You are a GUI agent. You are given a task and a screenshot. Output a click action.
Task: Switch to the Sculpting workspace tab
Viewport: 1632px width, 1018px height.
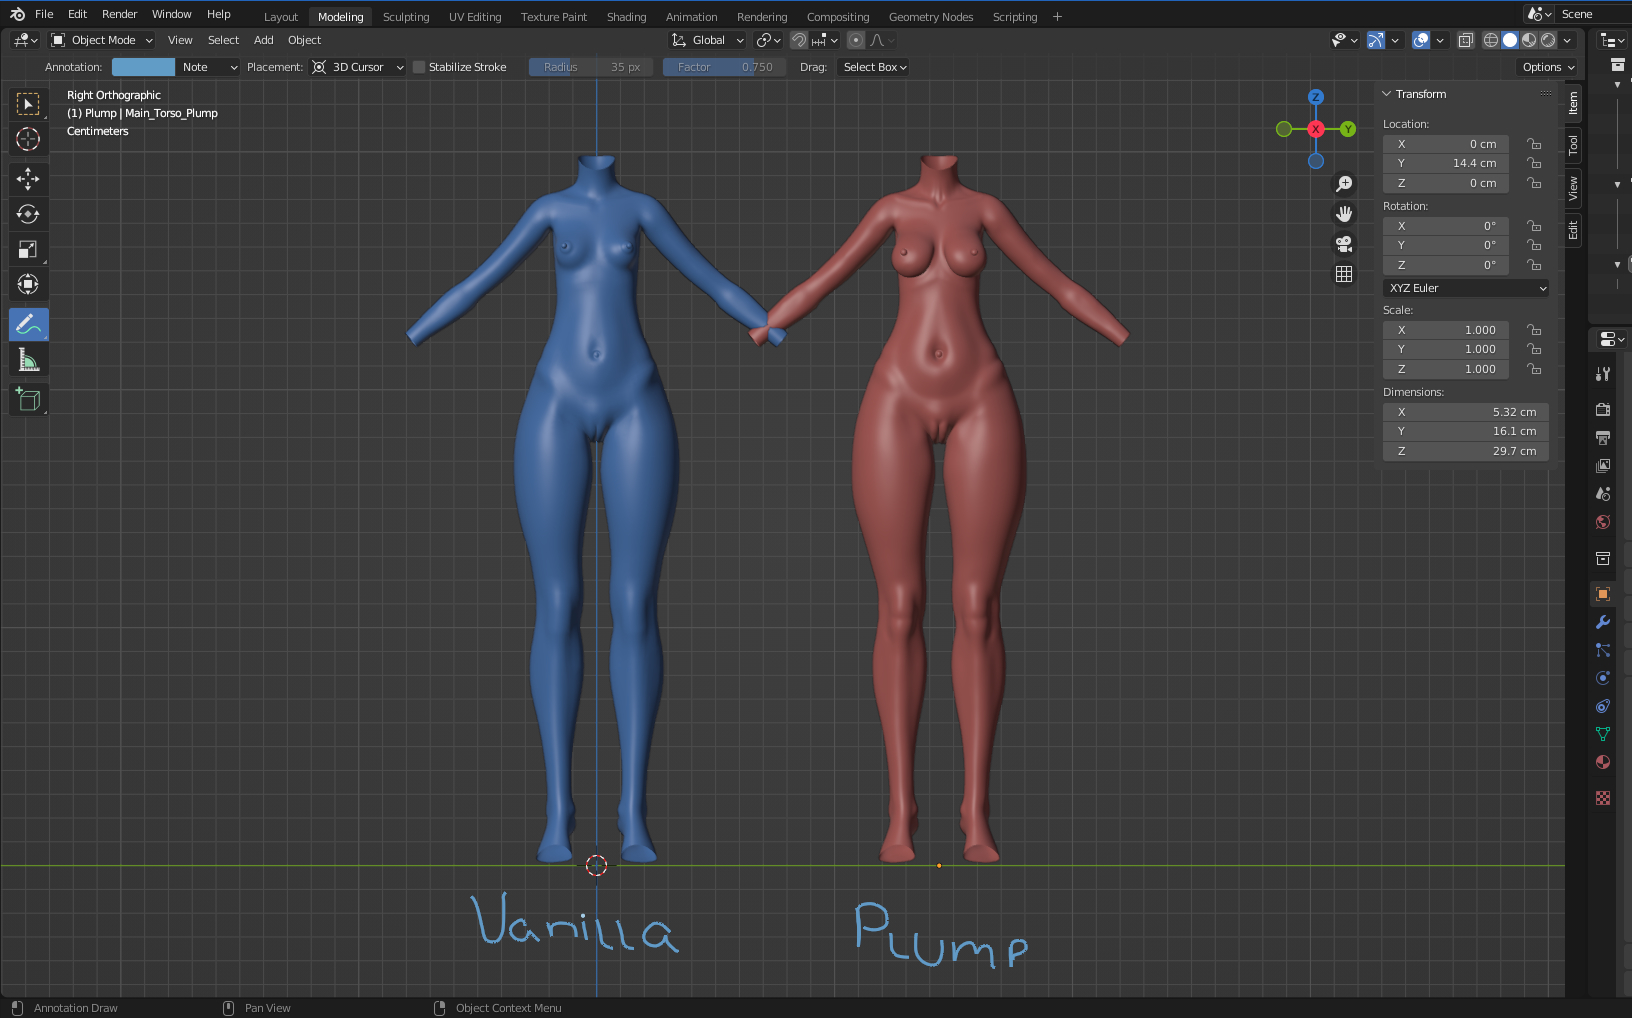tap(406, 17)
